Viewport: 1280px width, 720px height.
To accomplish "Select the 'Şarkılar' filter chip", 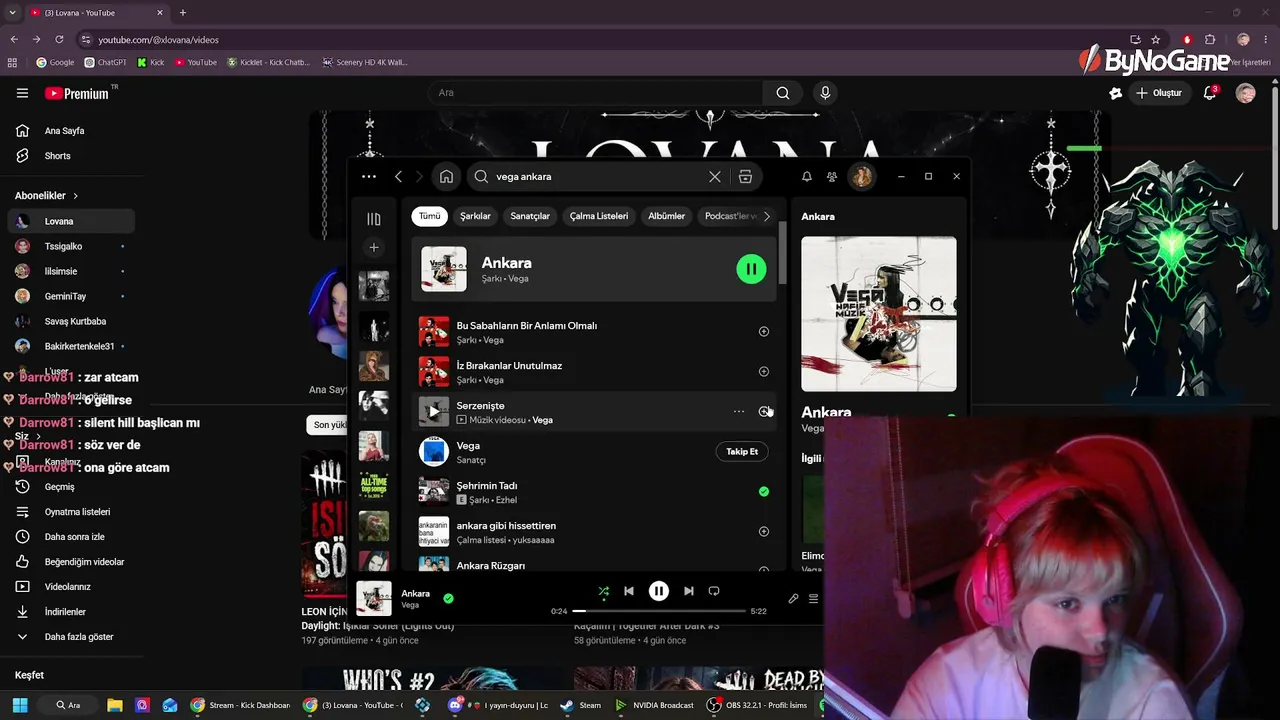I will click(475, 216).
